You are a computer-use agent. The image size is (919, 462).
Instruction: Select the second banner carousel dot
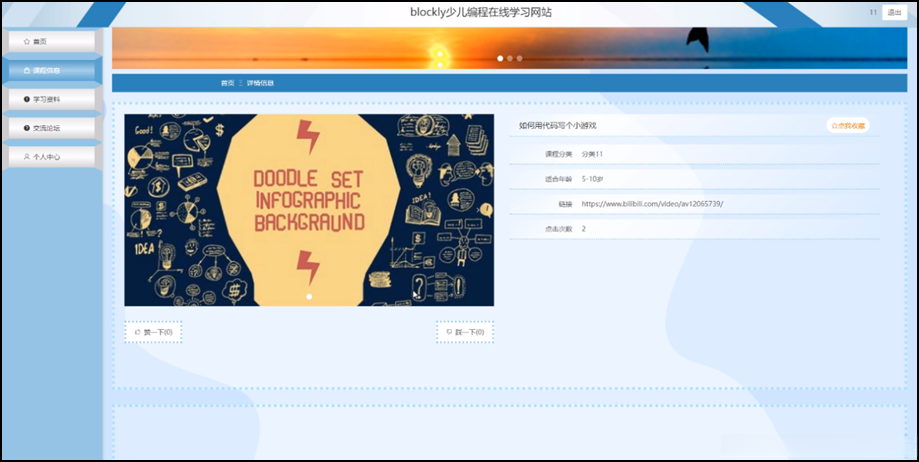[x=510, y=59]
